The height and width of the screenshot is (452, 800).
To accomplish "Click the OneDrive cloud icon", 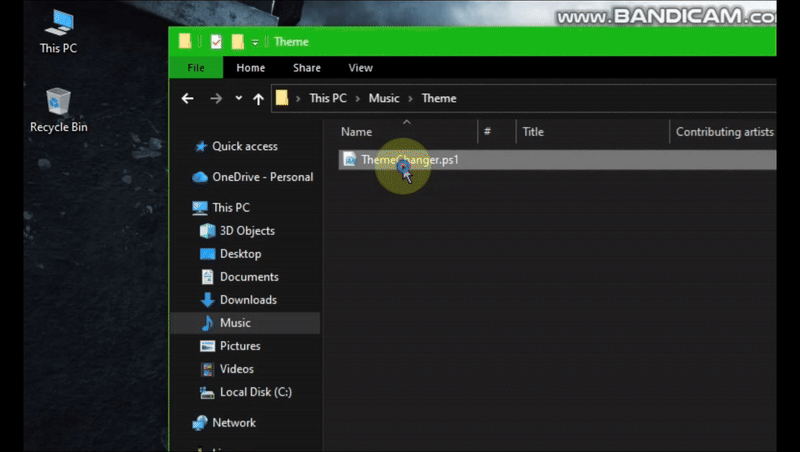I will click(199, 177).
